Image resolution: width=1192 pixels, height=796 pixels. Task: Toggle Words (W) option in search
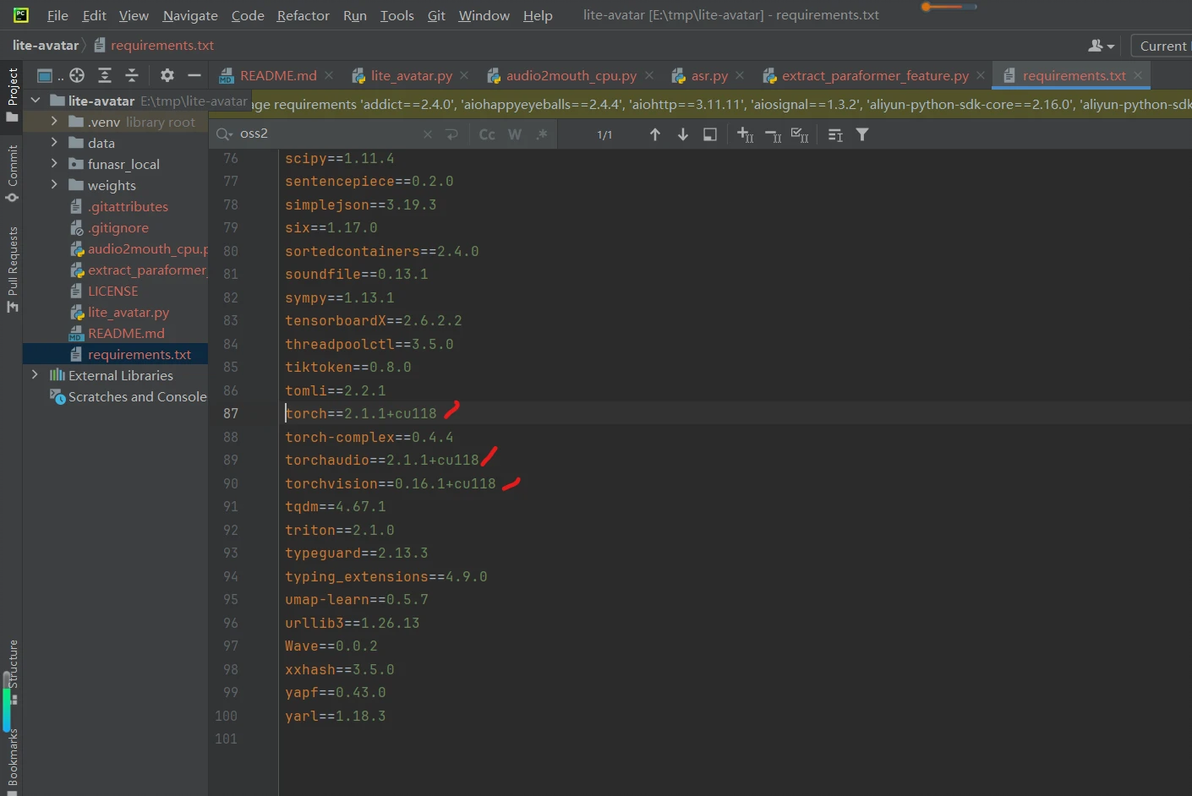[x=514, y=134]
